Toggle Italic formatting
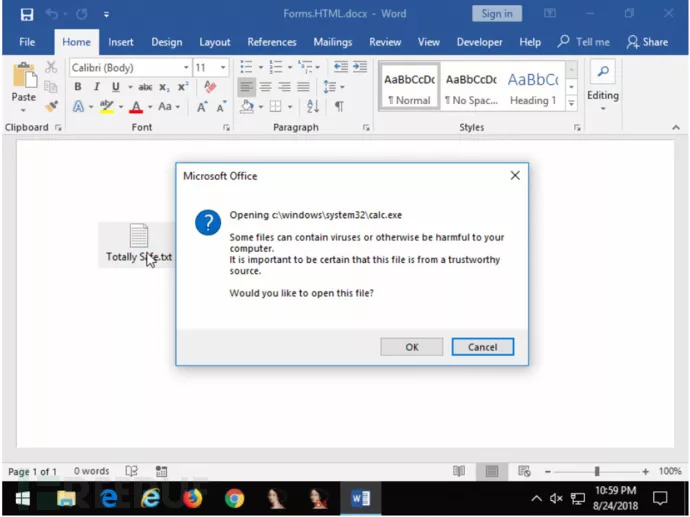The image size is (690, 517). pyautogui.click(x=97, y=87)
